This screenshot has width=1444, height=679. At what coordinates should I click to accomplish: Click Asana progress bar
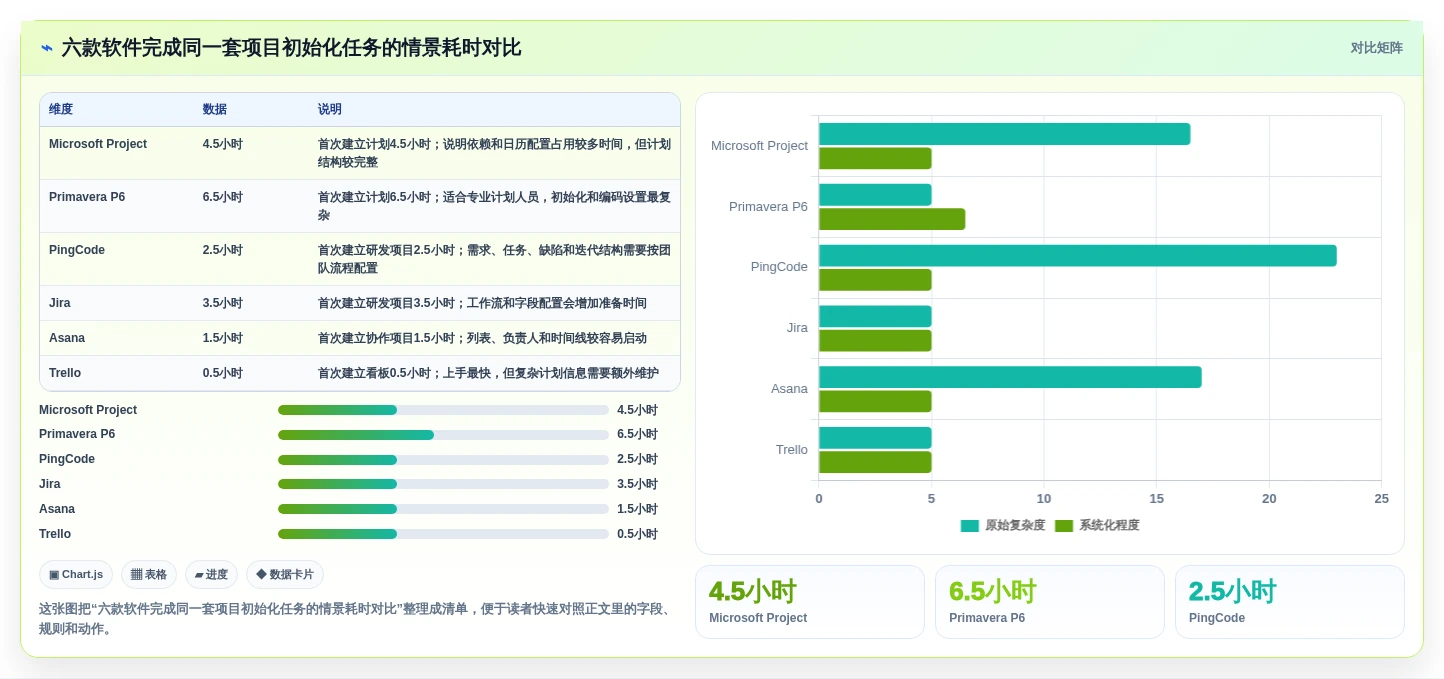pos(443,509)
